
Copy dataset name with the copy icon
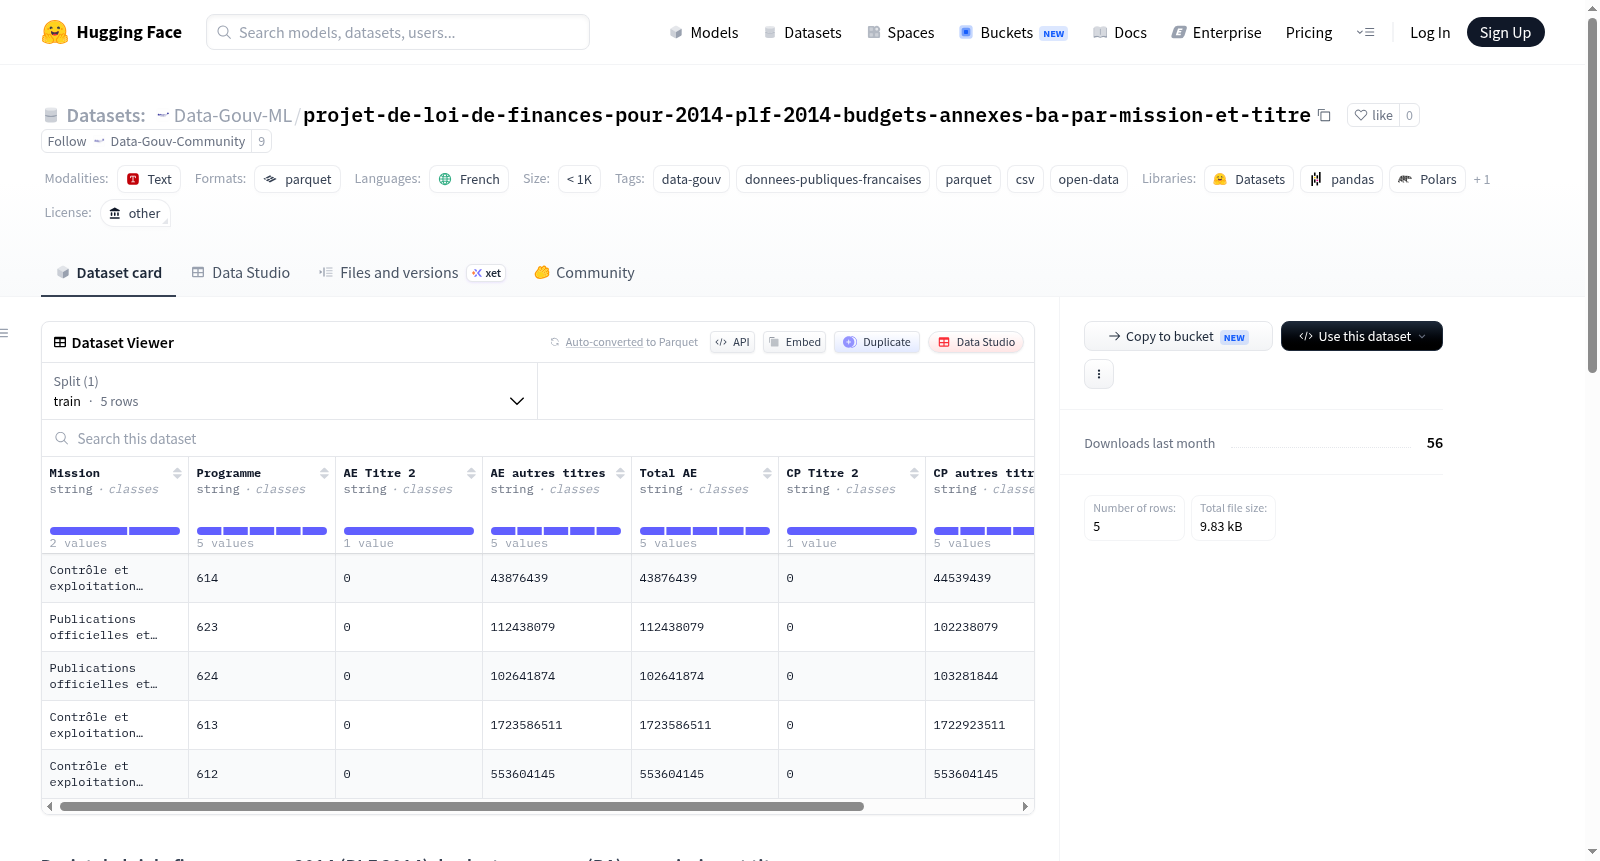tap(1324, 115)
